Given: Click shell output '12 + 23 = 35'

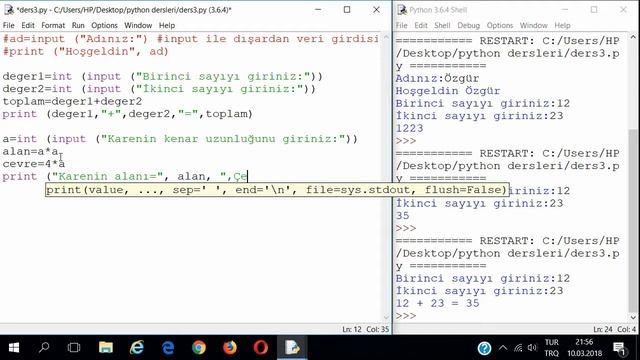Looking at the screenshot, I should pos(437,303).
